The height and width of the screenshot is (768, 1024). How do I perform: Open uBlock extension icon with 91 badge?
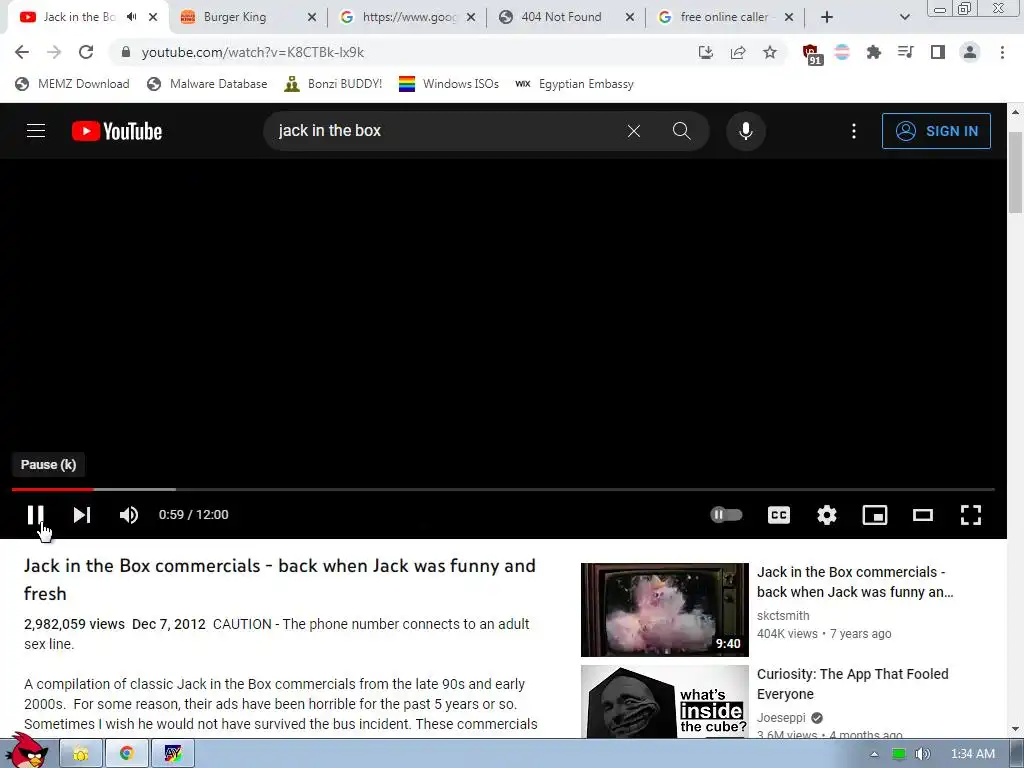[x=812, y=54]
